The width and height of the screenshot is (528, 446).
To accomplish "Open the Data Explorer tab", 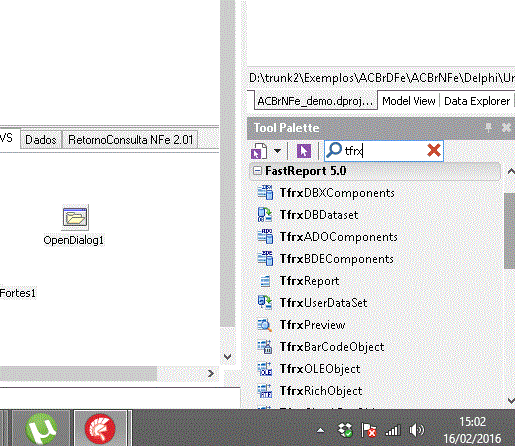I will [x=477, y=101].
